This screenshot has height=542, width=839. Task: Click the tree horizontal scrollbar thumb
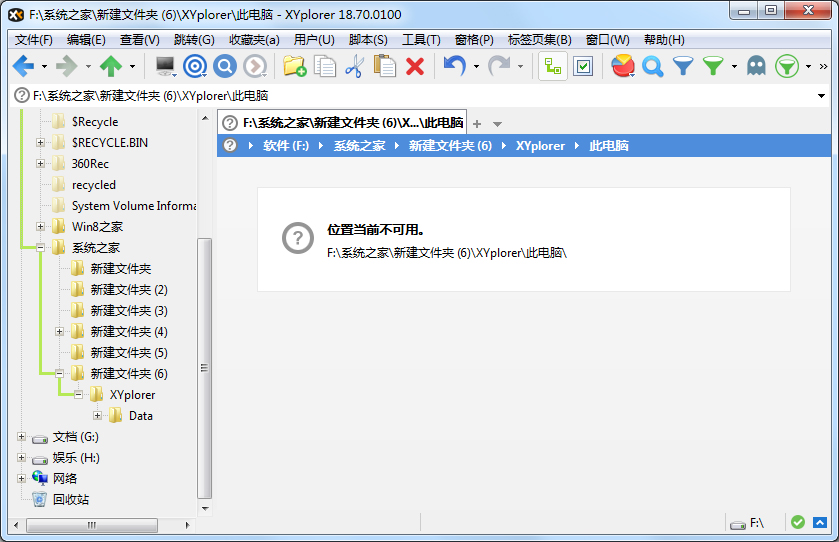point(92,525)
